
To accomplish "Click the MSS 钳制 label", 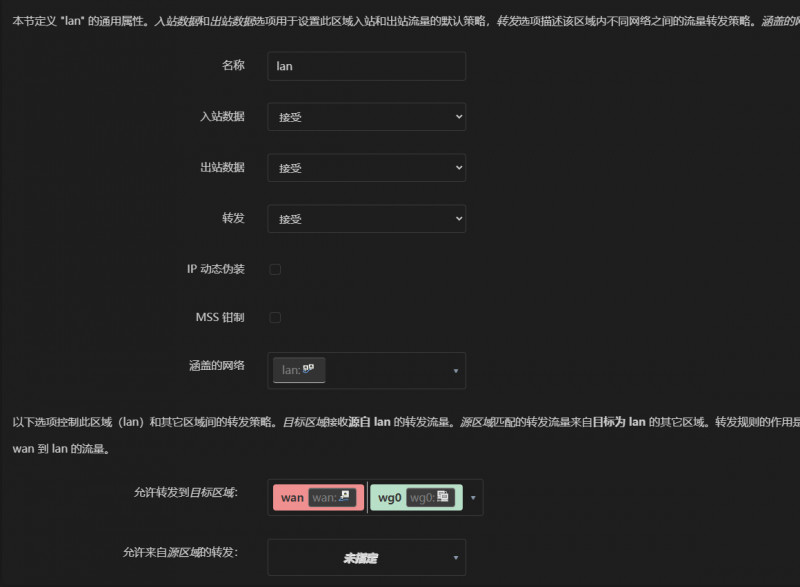I will pos(219,317).
